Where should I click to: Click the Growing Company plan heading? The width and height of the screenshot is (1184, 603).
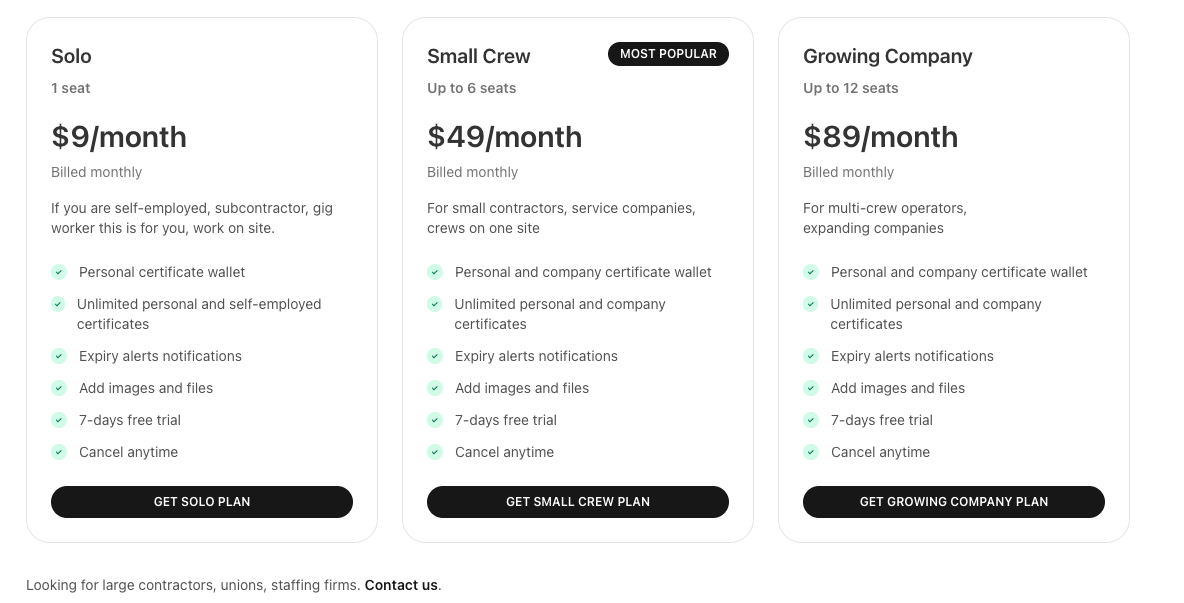click(x=888, y=56)
